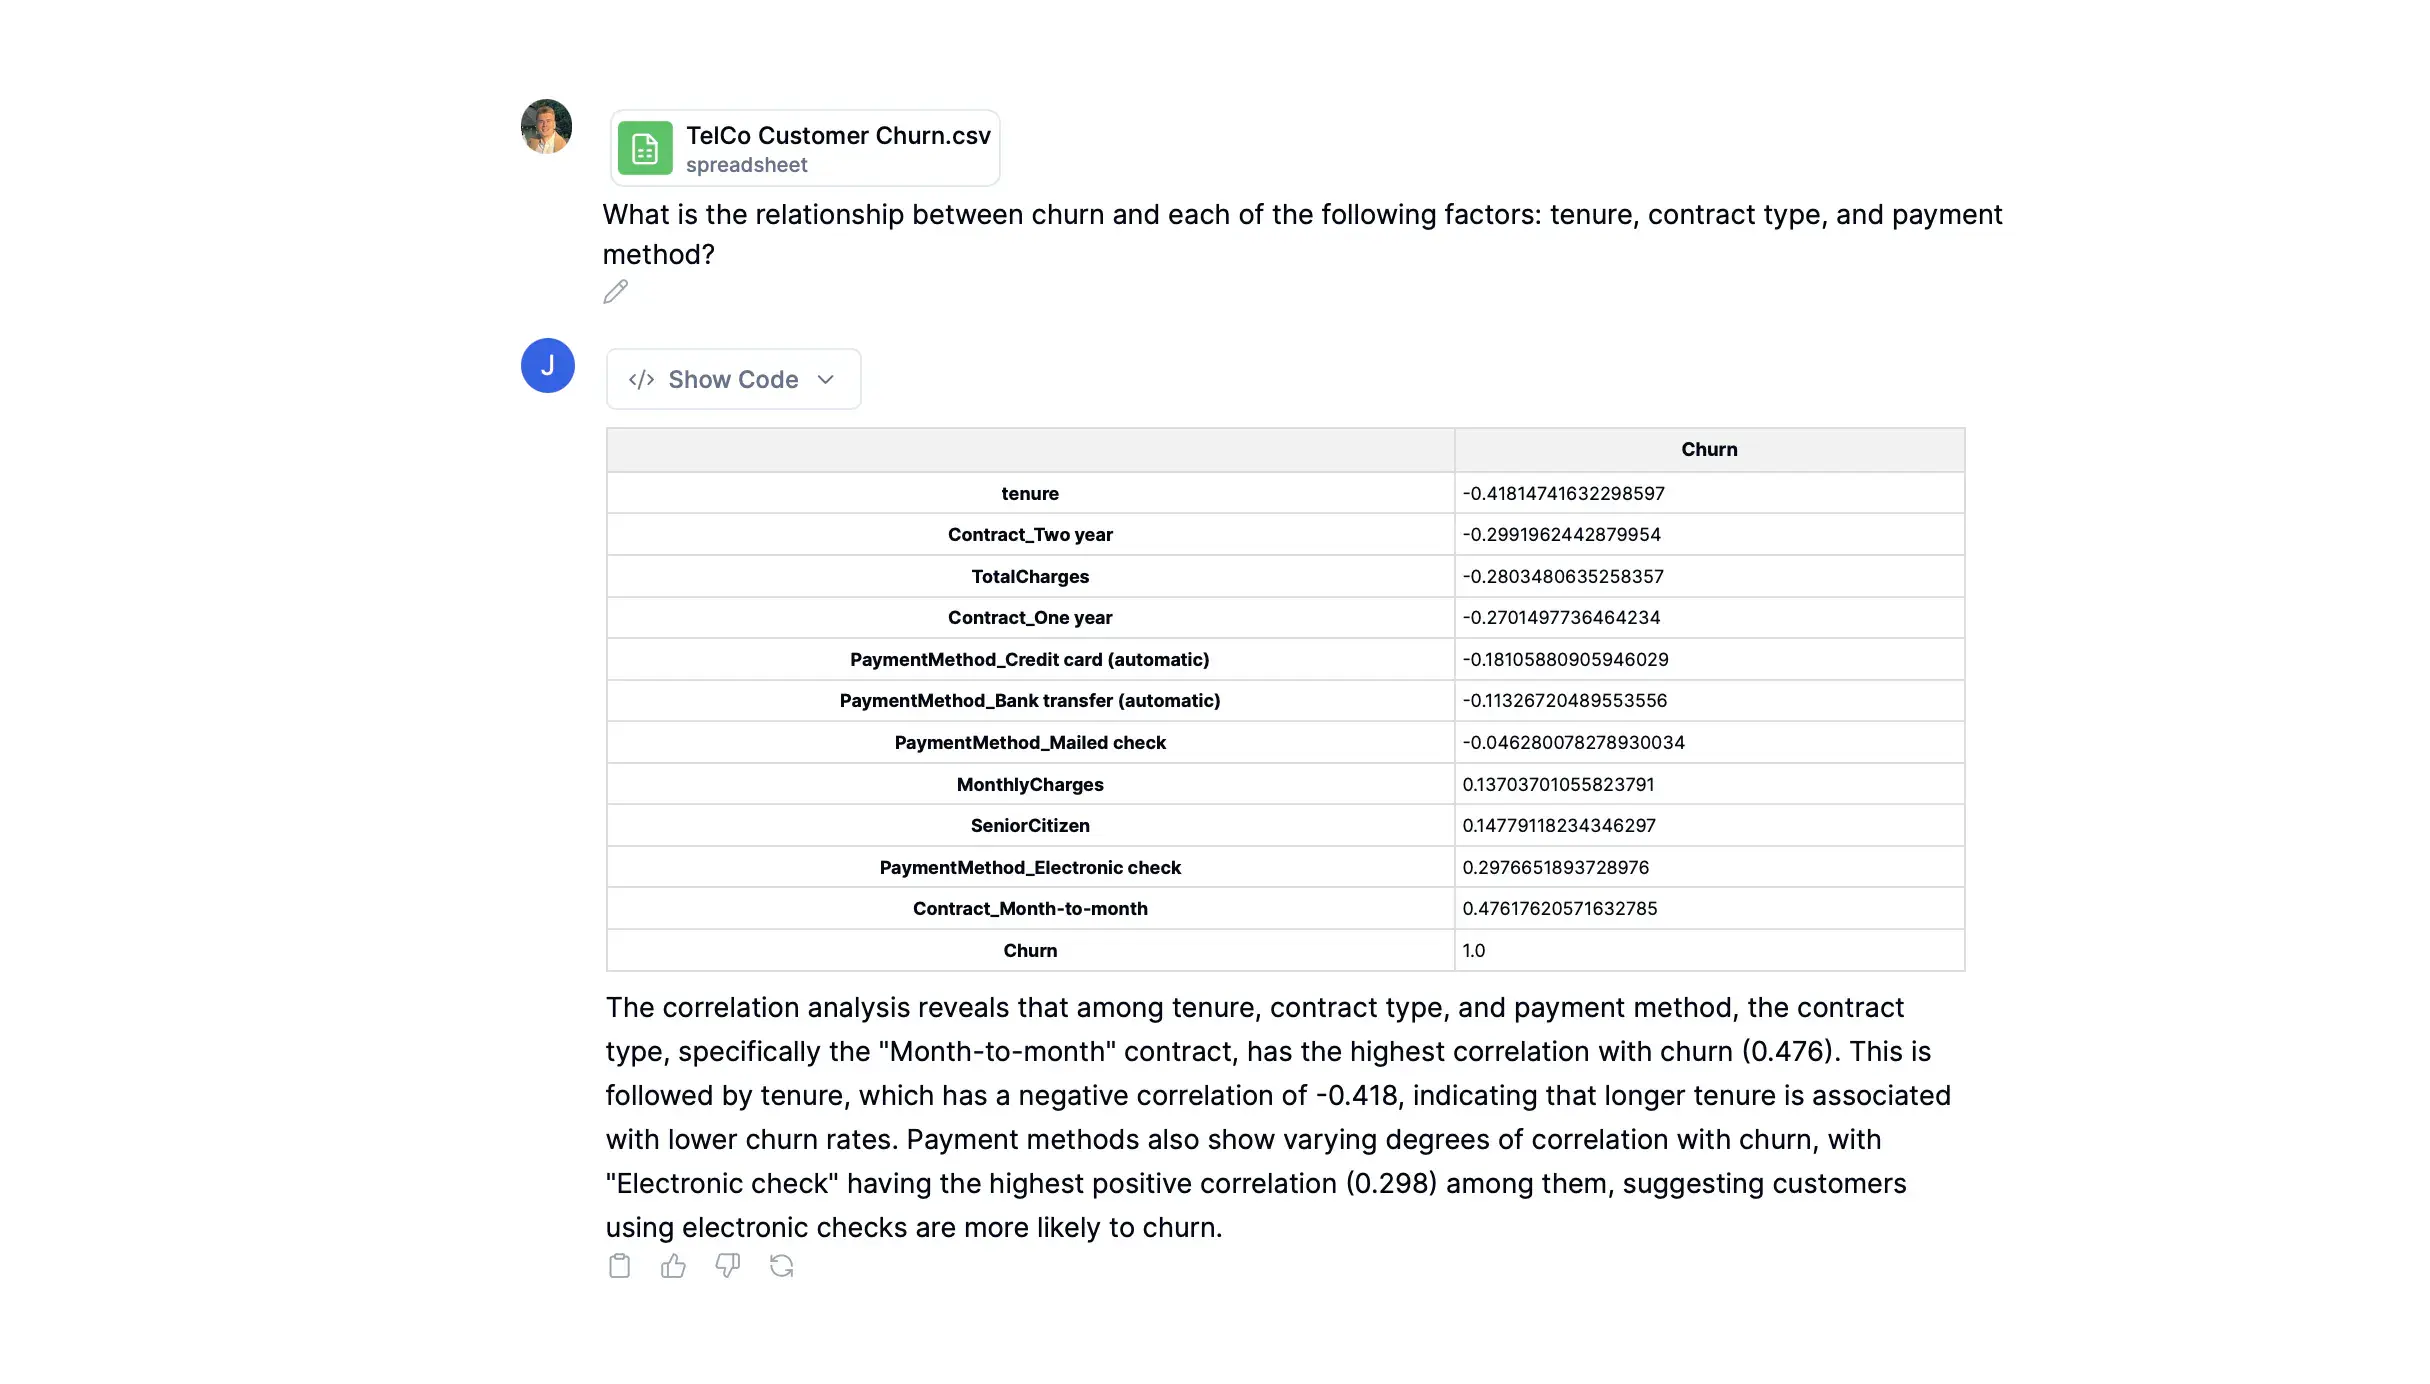Click the Contract_Two year row label
This screenshot has width=2430, height=1384.
coord(1029,534)
